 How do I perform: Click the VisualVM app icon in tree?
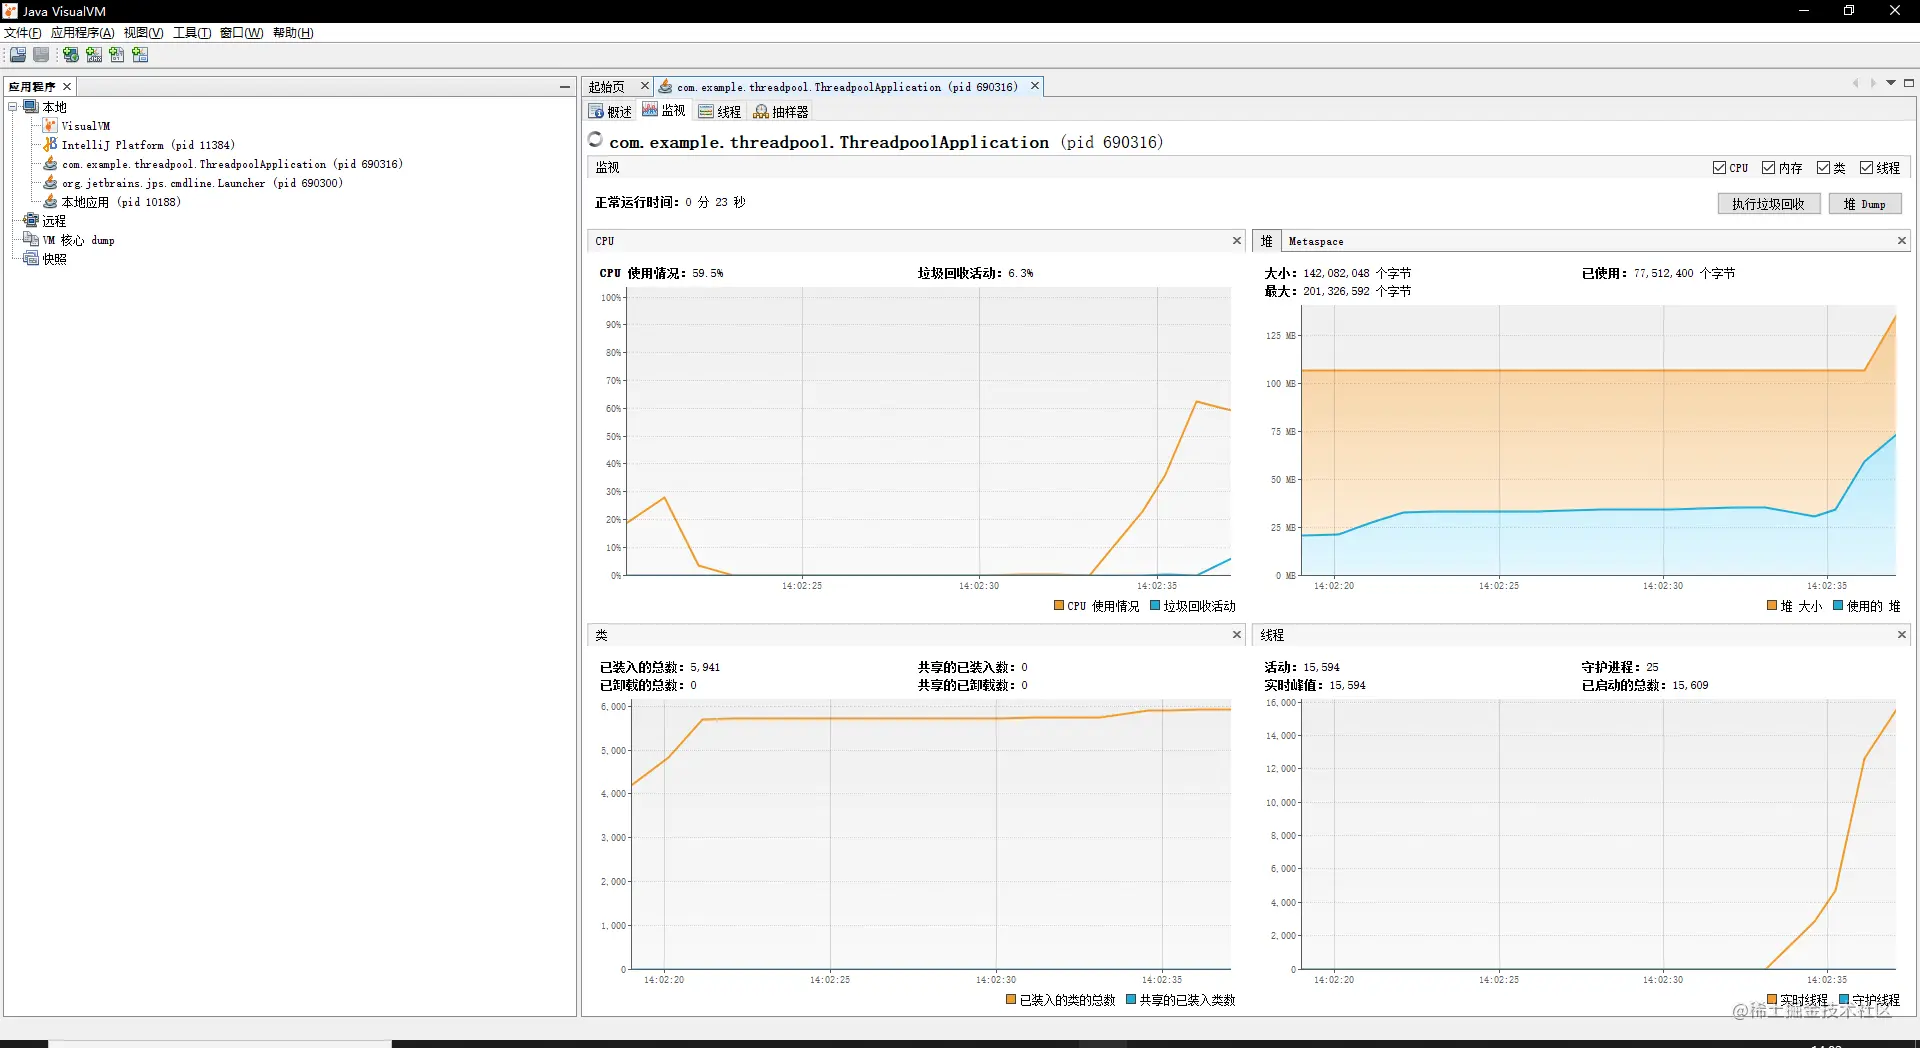(x=50, y=126)
